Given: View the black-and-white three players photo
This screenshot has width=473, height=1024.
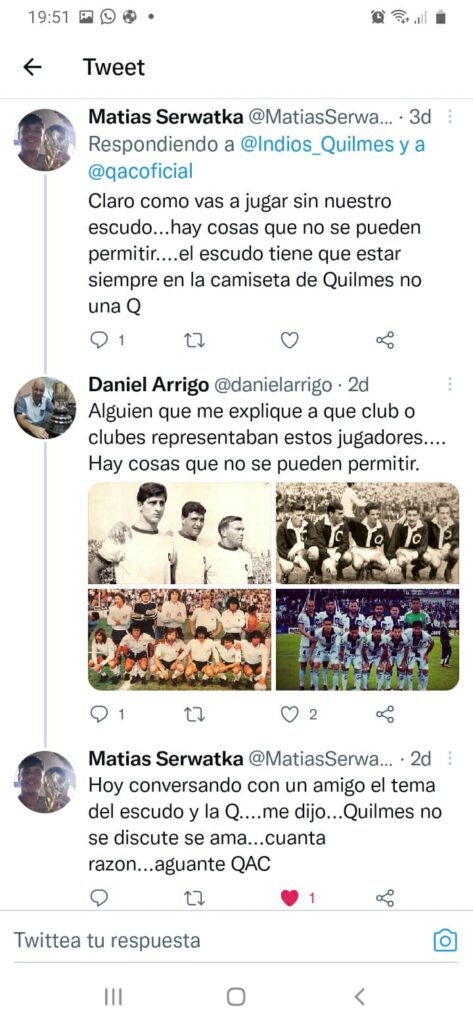Looking at the screenshot, I should pos(180,534).
